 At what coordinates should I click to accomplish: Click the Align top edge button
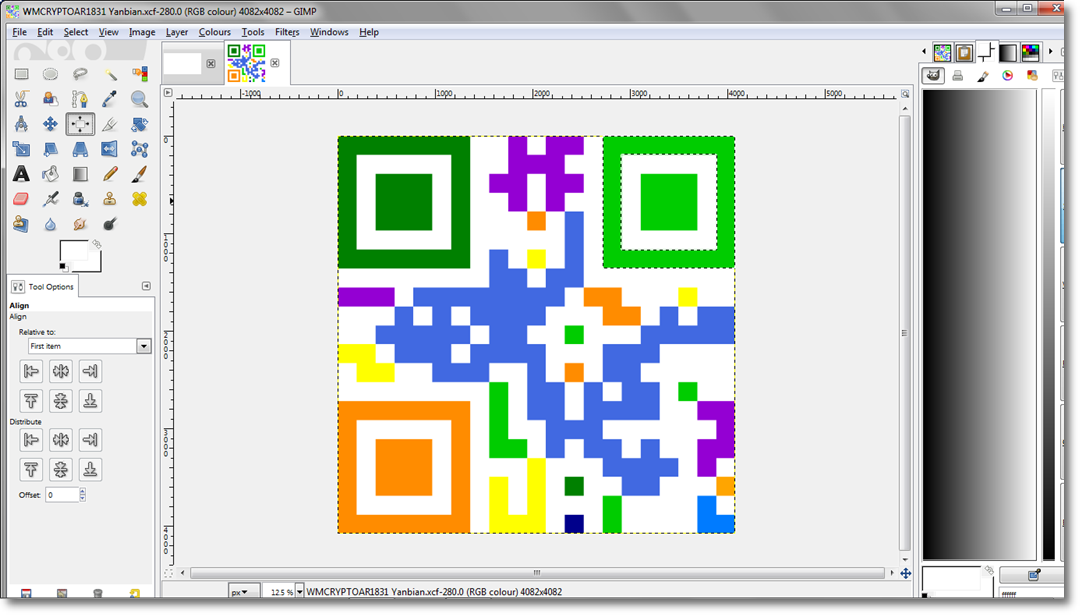pyautogui.click(x=31, y=401)
